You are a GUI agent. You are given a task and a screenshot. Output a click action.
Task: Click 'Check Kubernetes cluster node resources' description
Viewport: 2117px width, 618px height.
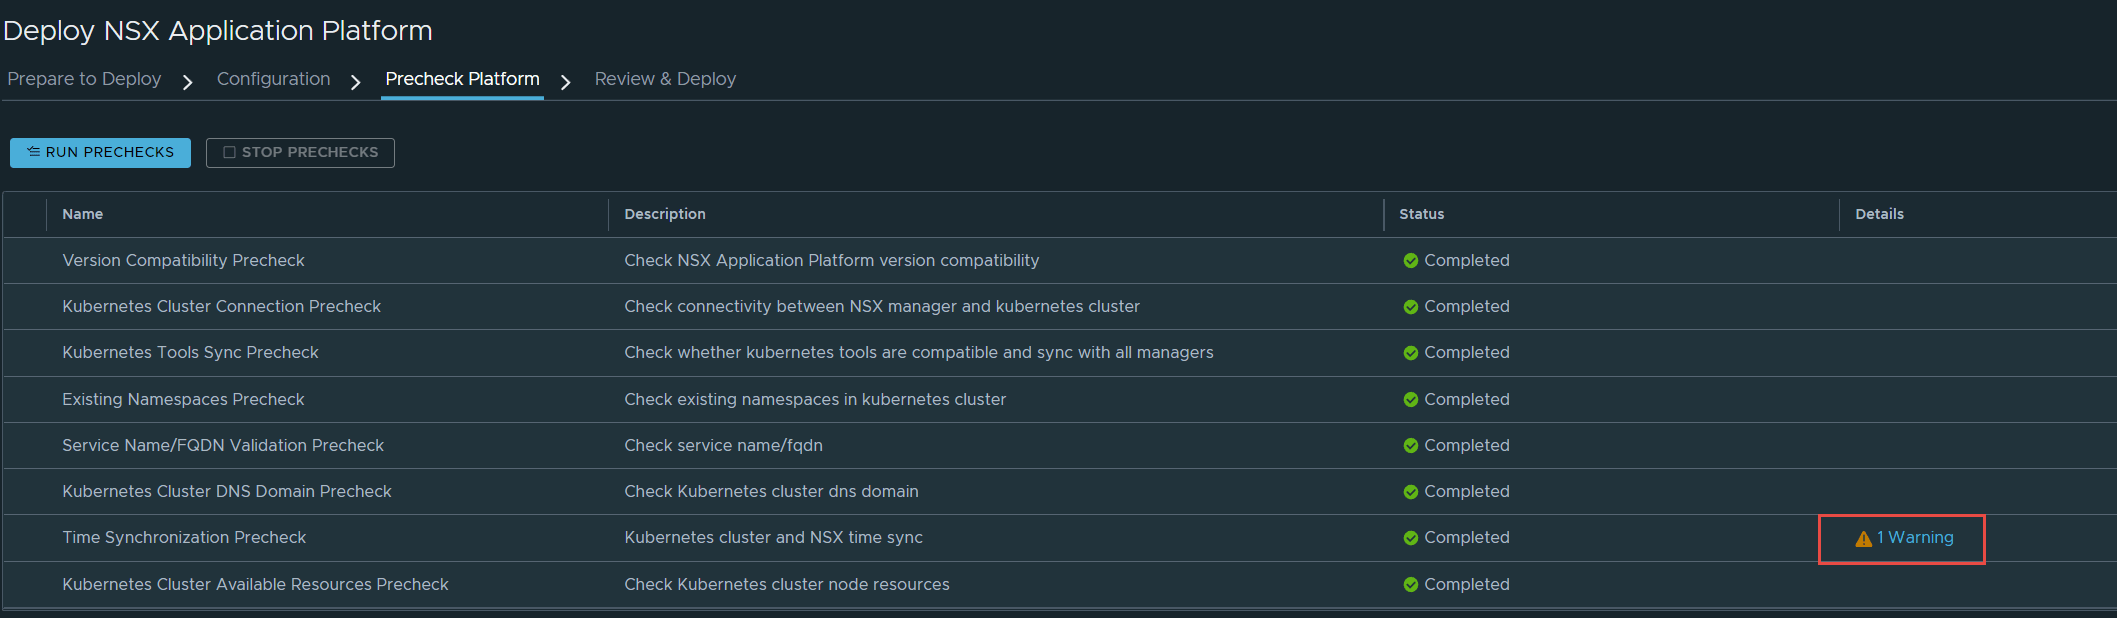pos(787,584)
